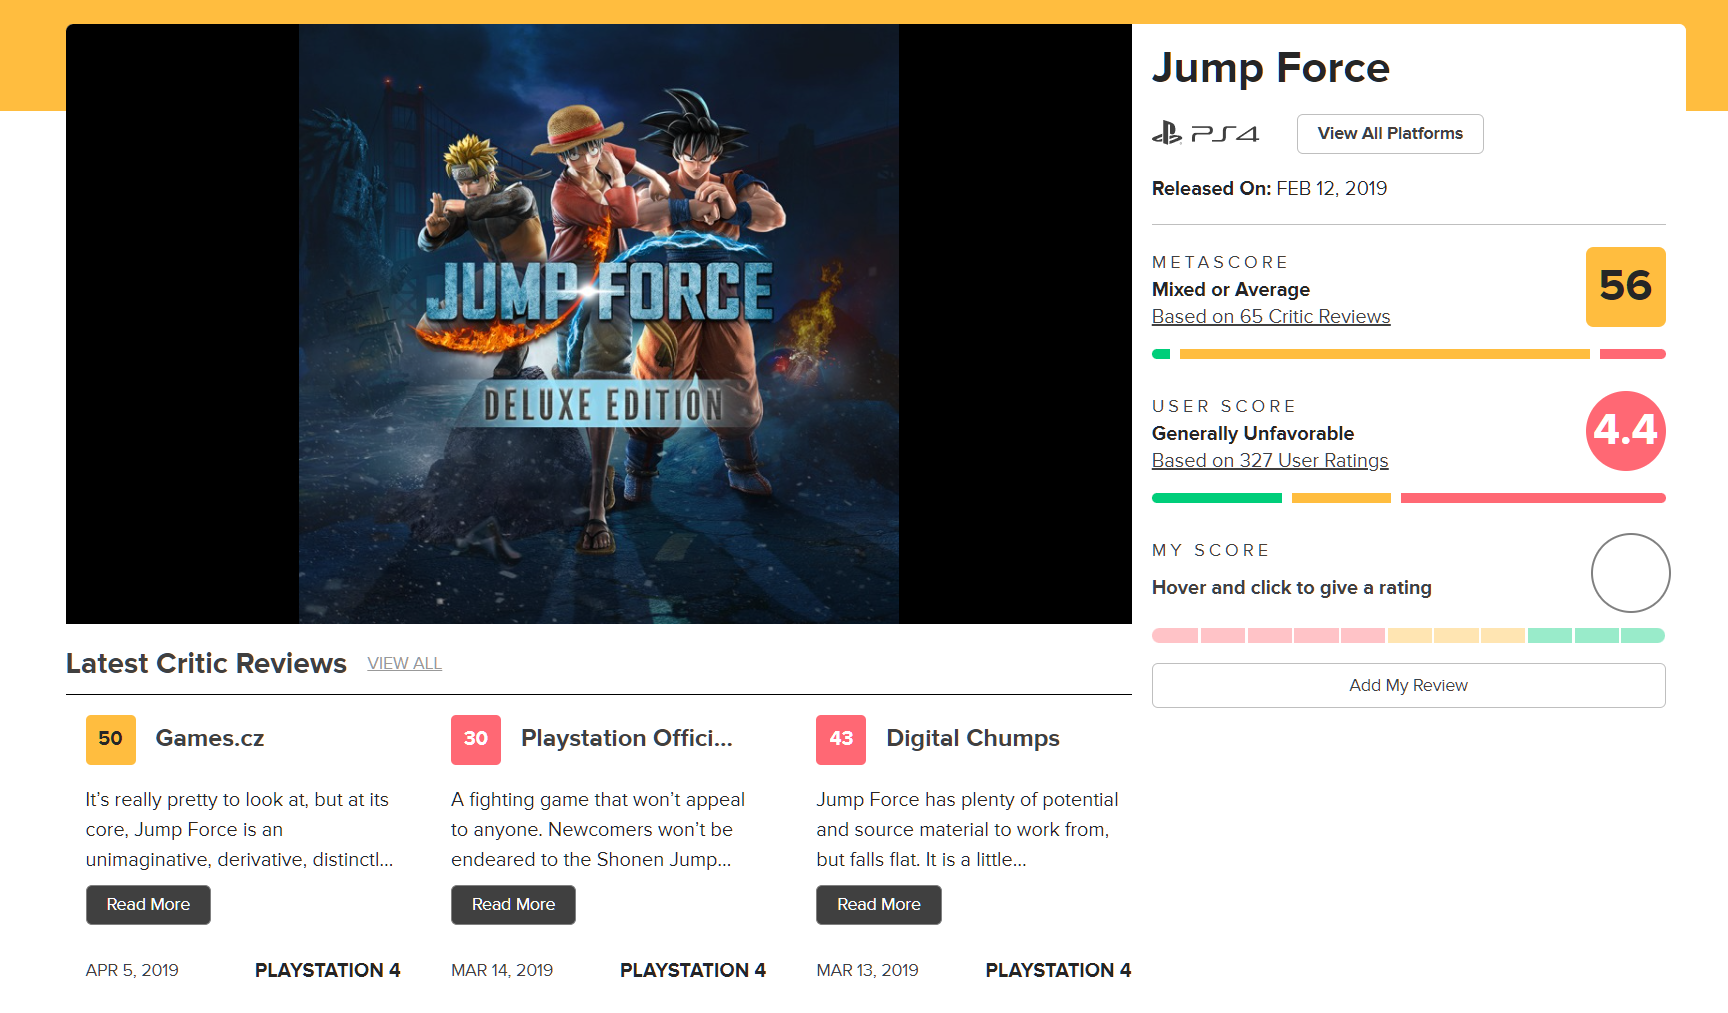The image size is (1728, 1013).
Task: Click the Digital Chumps score badge of 43
Action: [841, 739]
